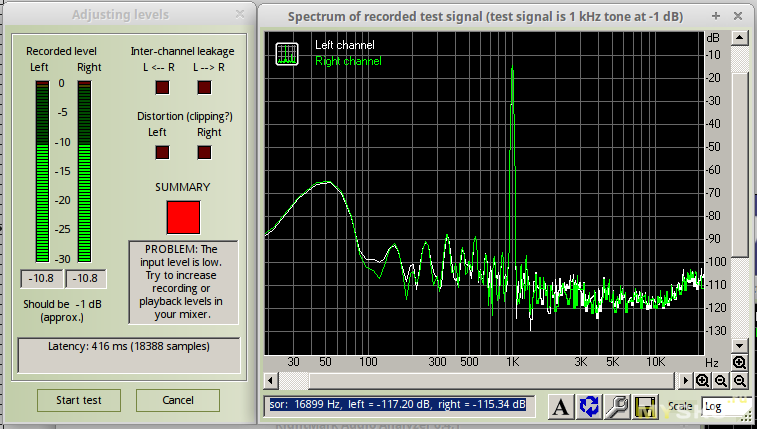The width and height of the screenshot is (757, 429).
Task: Close the Spectrum of recorded test signal window
Action: coord(738,16)
